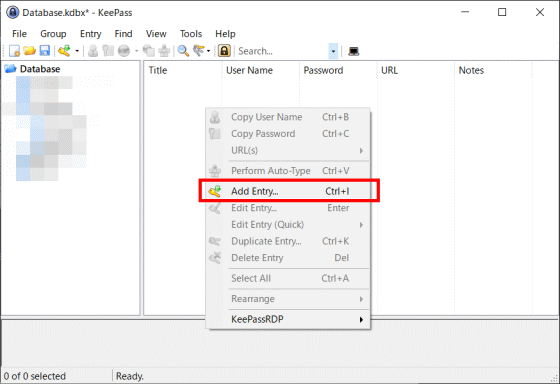Open the Help menu
The width and height of the screenshot is (560, 384).
coord(225,34)
